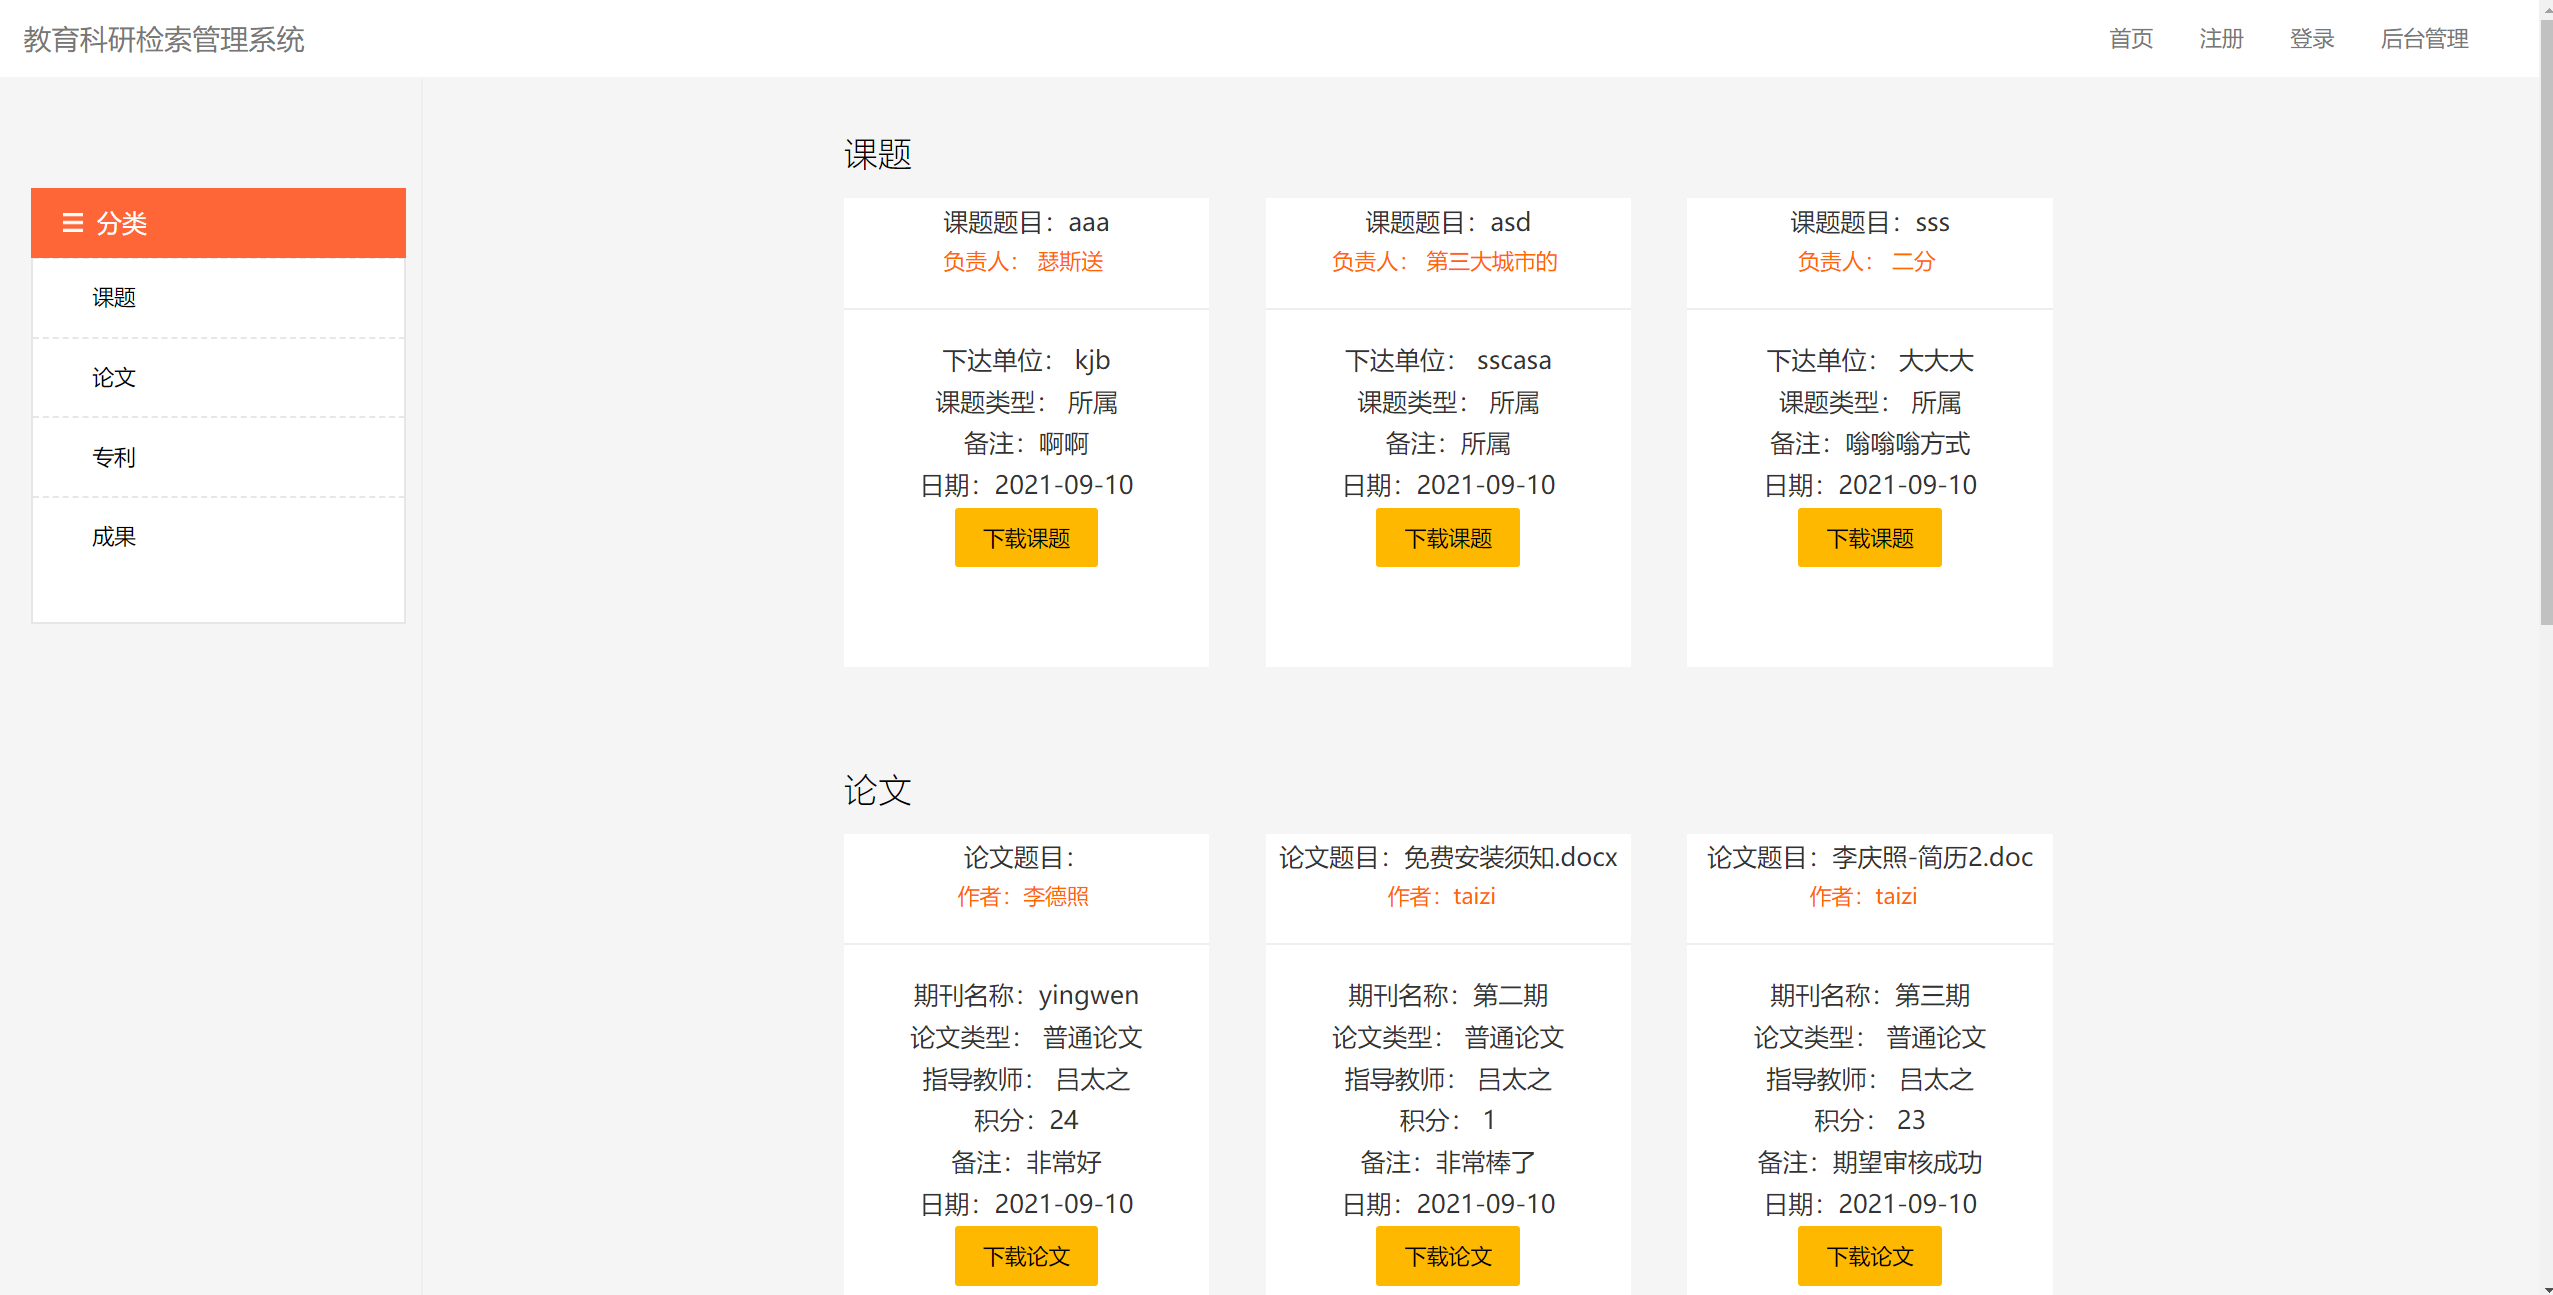Screen dimensions: 2553x1295
Task: Download the aaa 课题 file
Action: pos(1026,538)
